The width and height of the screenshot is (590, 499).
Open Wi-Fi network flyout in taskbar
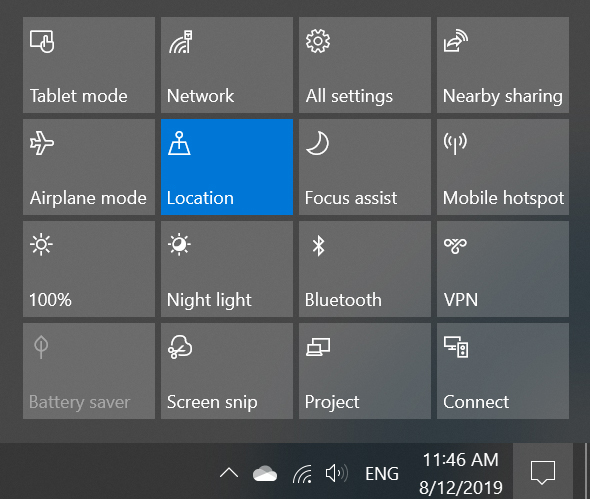pyautogui.click(x=303, y=474)
